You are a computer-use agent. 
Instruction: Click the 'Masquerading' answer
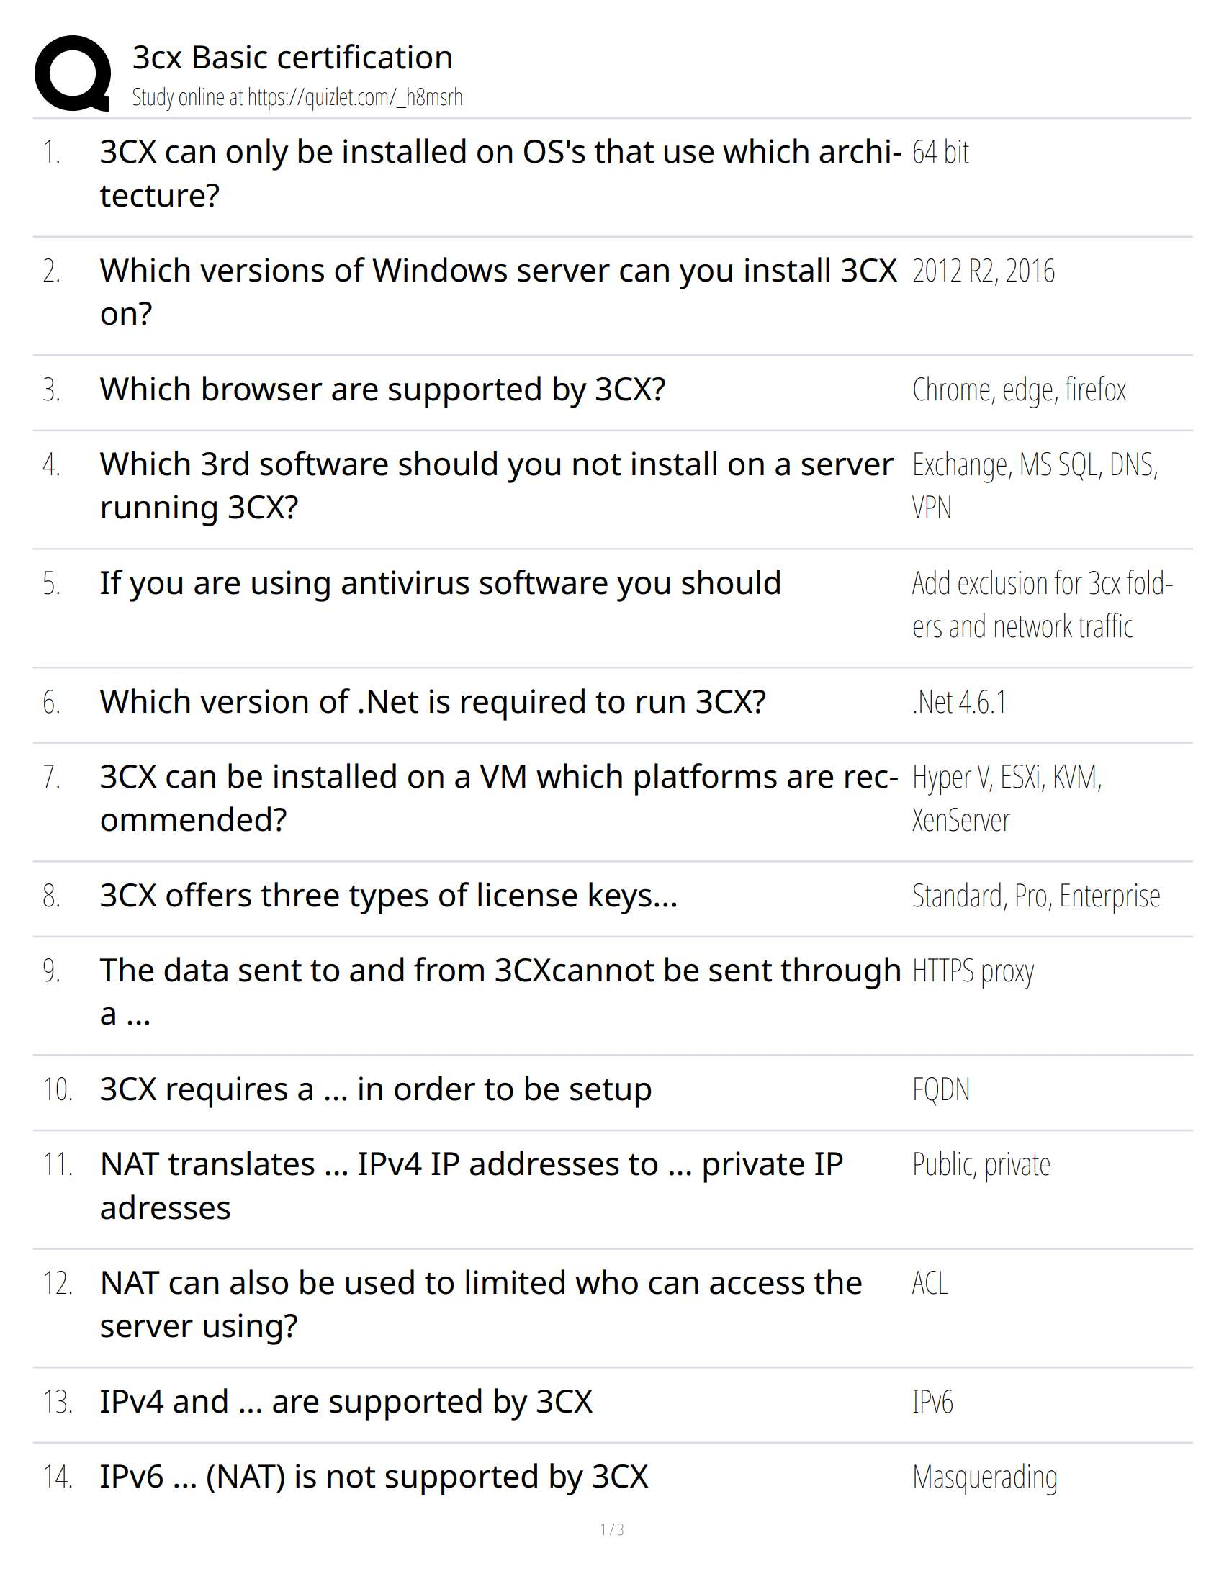point(984,1477)
